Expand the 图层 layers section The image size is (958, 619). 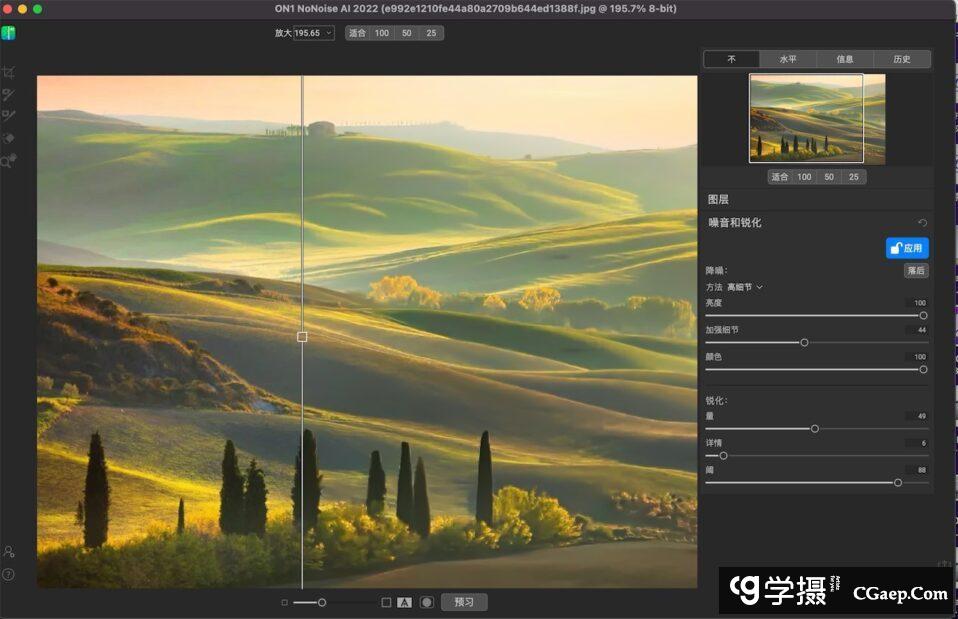pyautogui.click(x=718, y=200)
